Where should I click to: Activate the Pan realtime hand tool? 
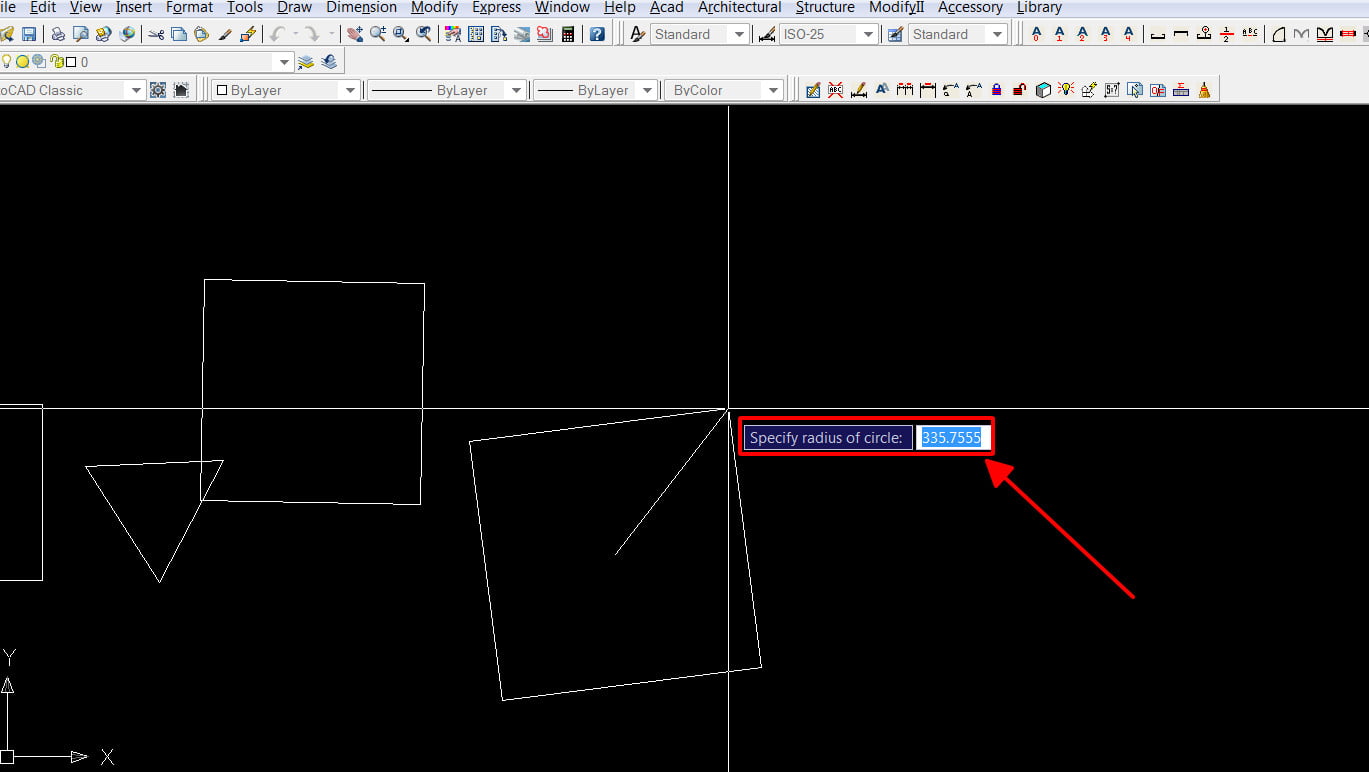tap(355, 34)
